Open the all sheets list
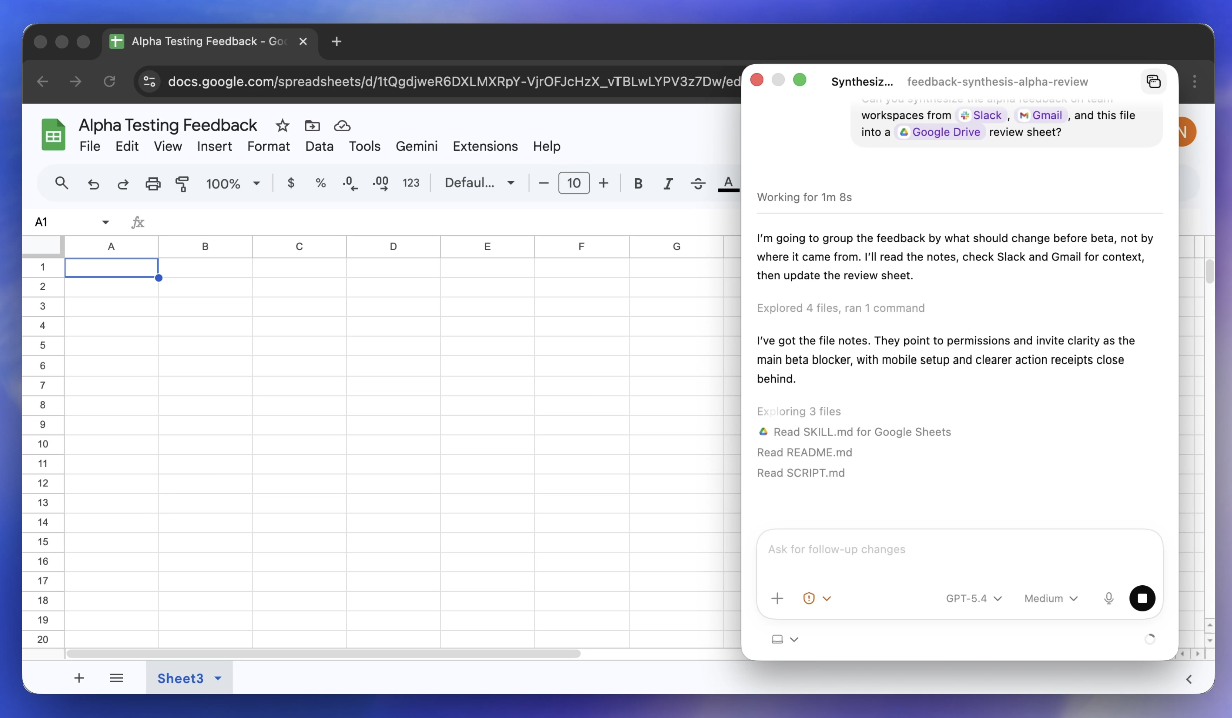The width and height of the screenshot is (1232, 718). coord(116,678)
